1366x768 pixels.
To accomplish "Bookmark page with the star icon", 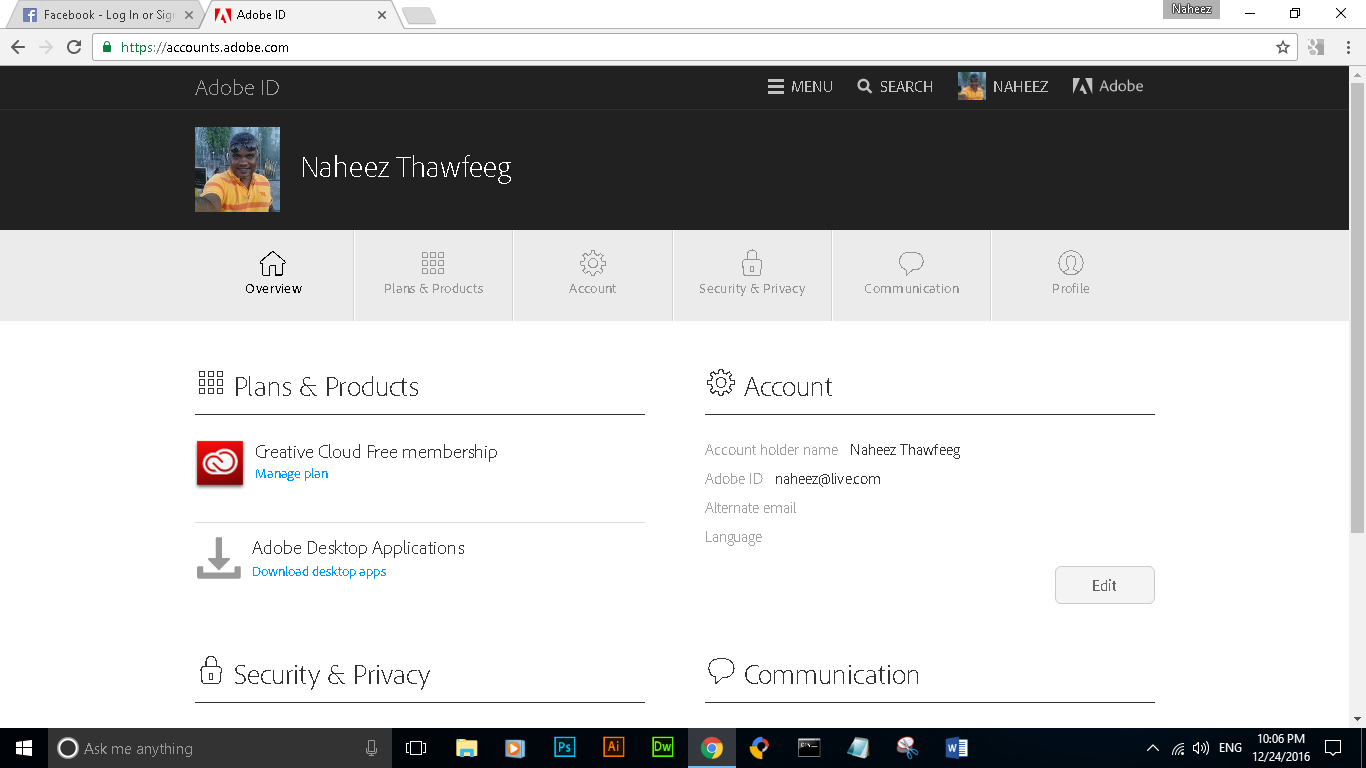I will (x=1282, y=47).
